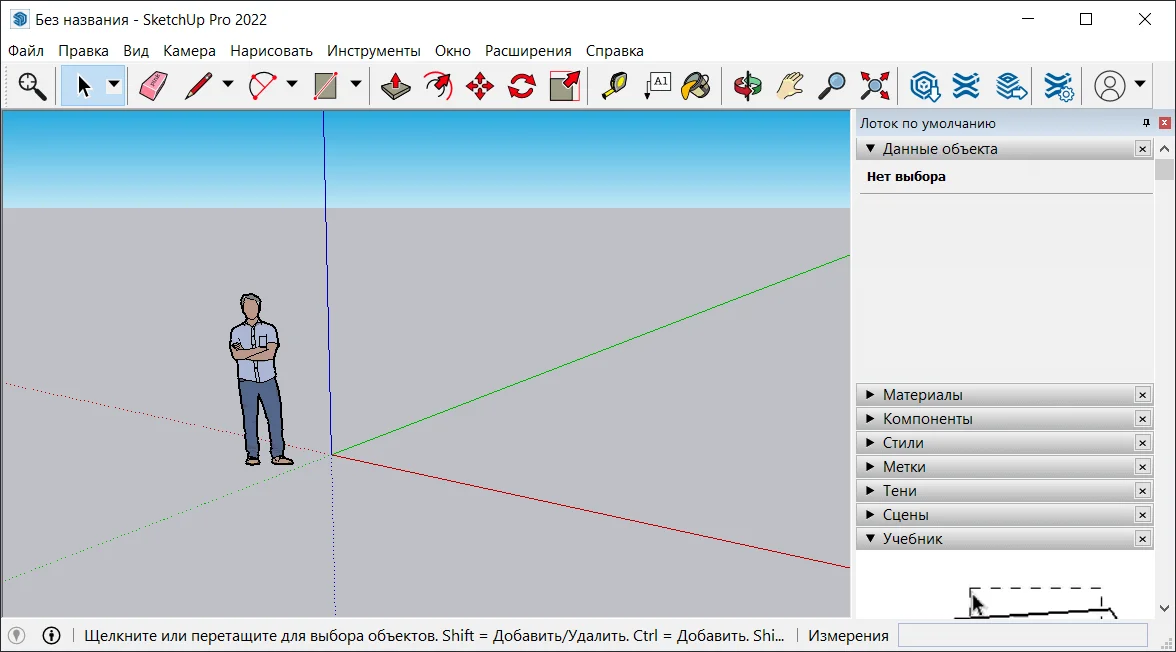Close the Стили panel
1176x652 pixels.
pos(1142,443)
